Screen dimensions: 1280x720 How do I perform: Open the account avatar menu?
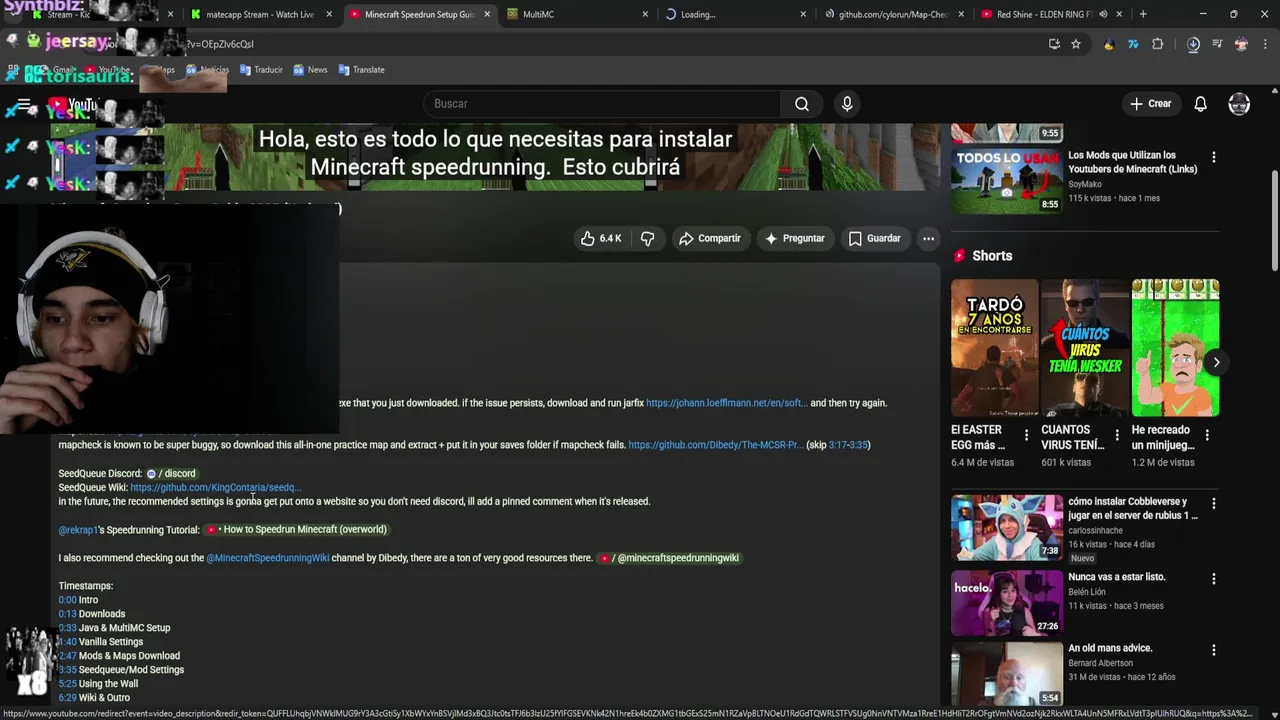(x=1239, y=104)
